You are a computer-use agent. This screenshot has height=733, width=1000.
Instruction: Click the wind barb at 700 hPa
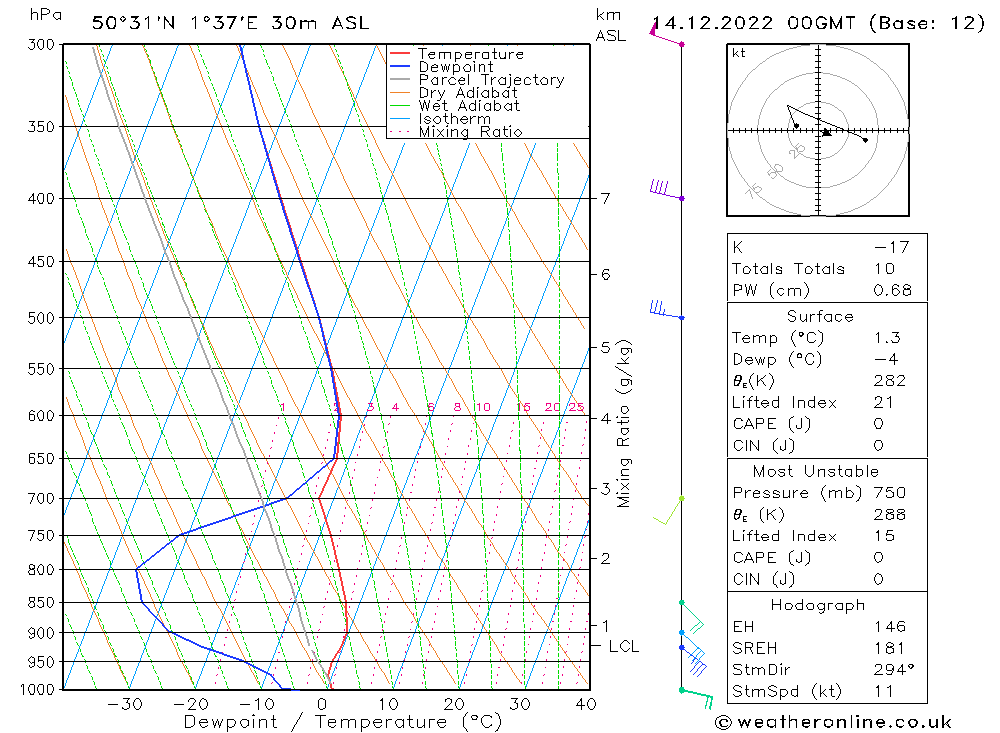click(x=668, y=511)
